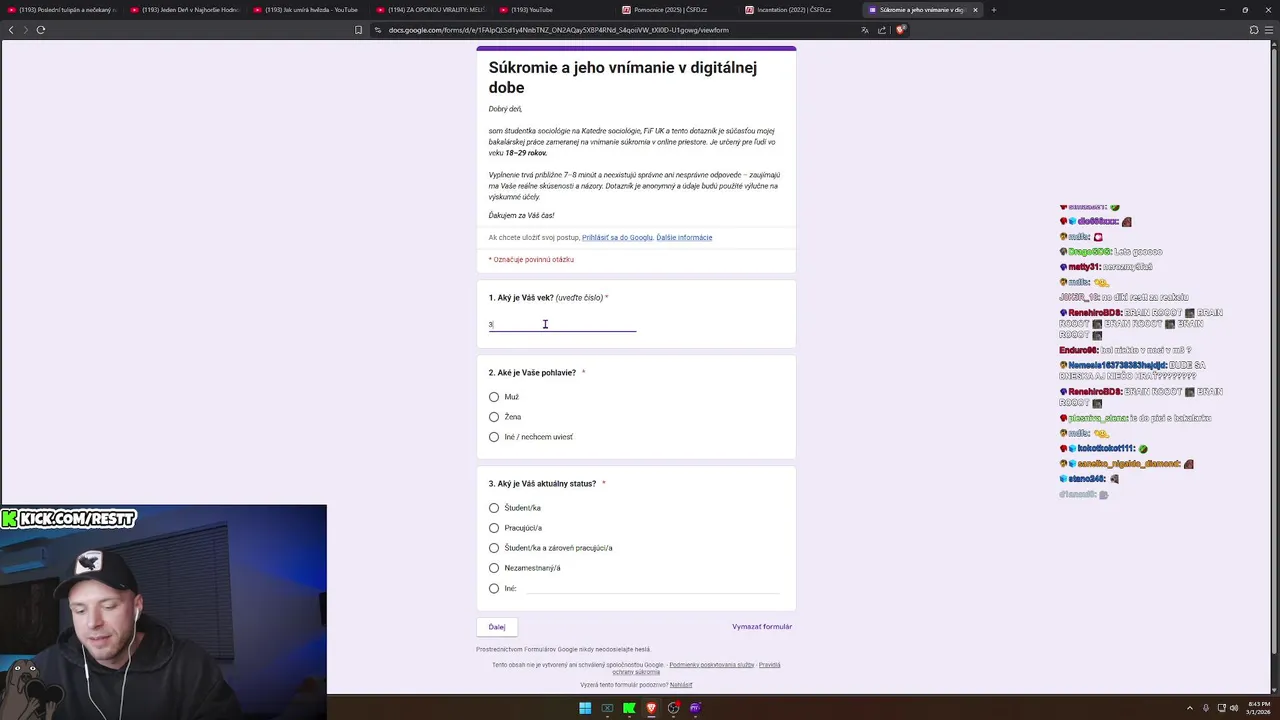Click the Iné text input line
Viewport: 1280px width, 720px height.
653,588
